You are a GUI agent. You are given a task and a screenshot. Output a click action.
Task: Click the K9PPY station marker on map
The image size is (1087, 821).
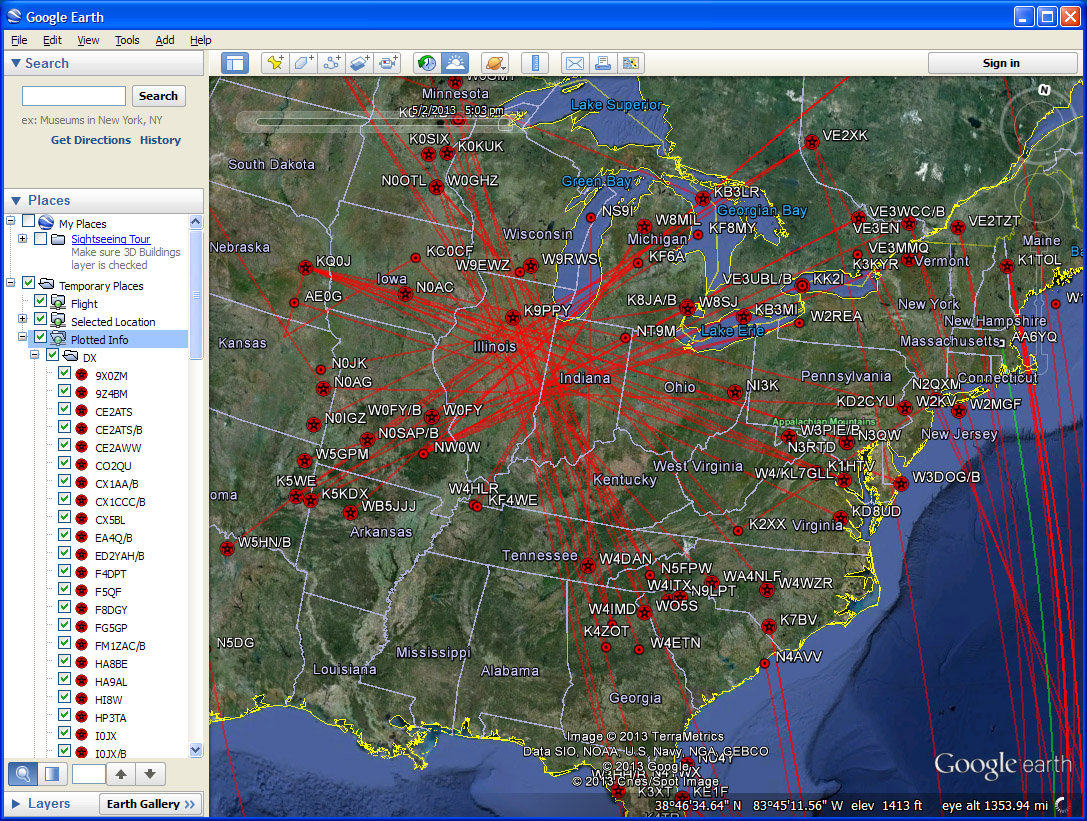(513, 318)
